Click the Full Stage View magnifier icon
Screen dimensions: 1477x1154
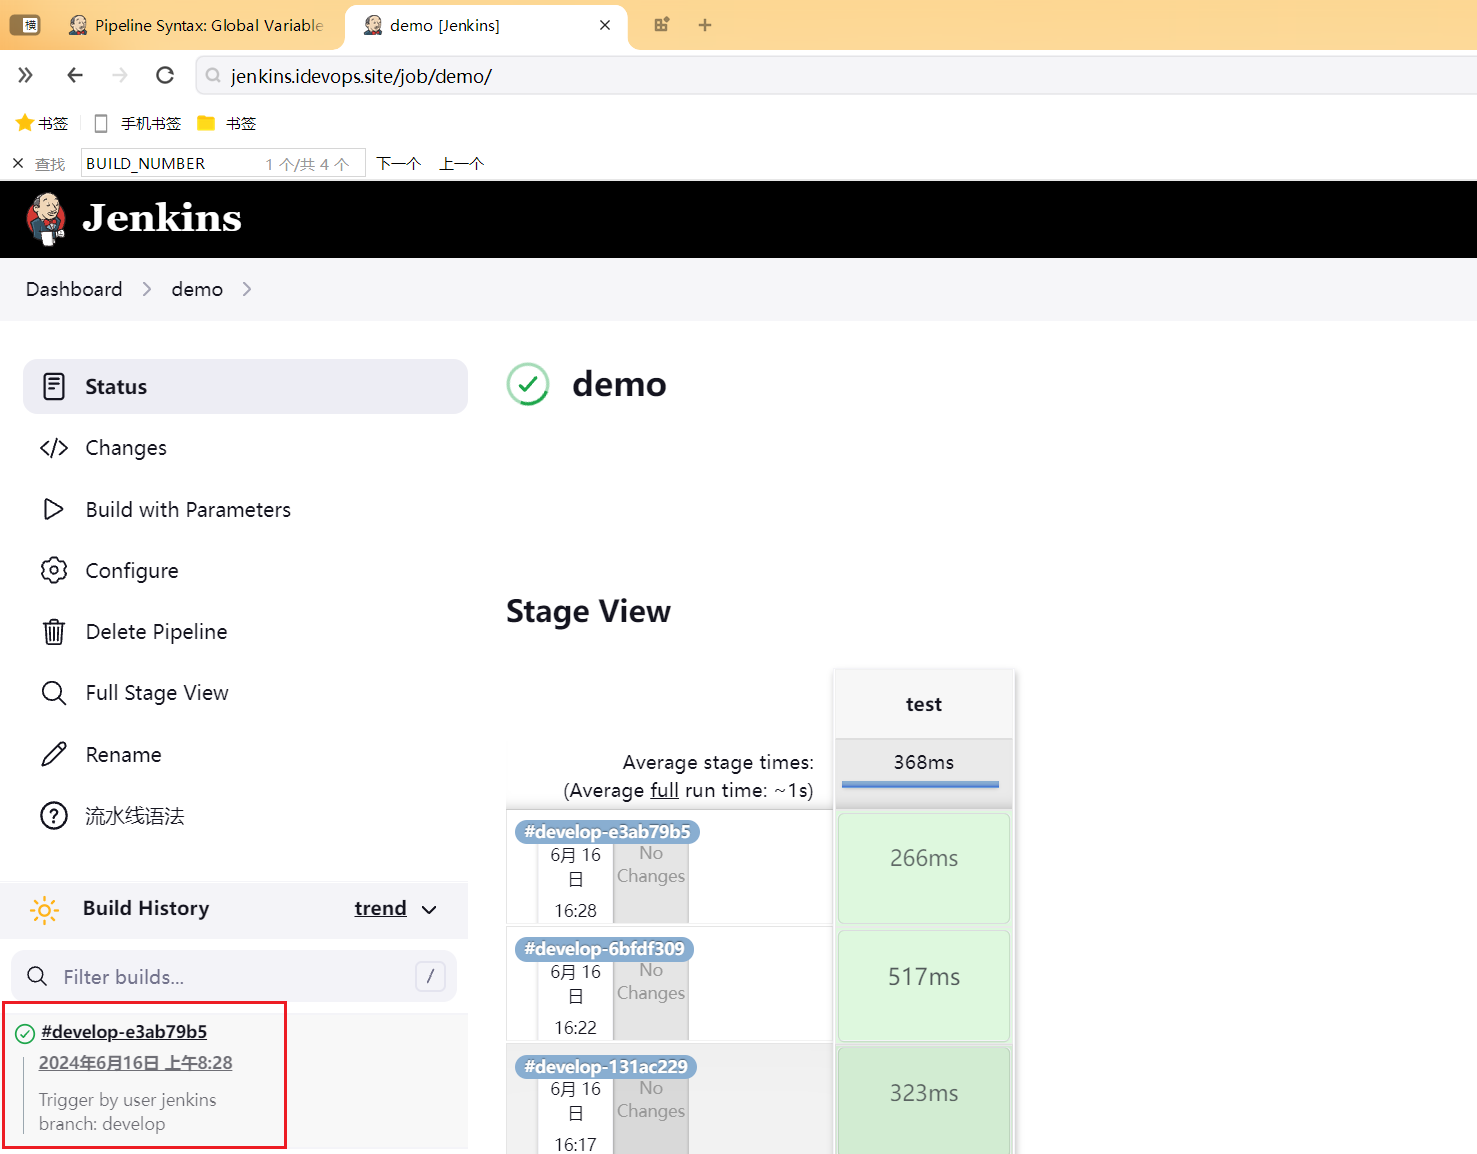click(54, 693)
